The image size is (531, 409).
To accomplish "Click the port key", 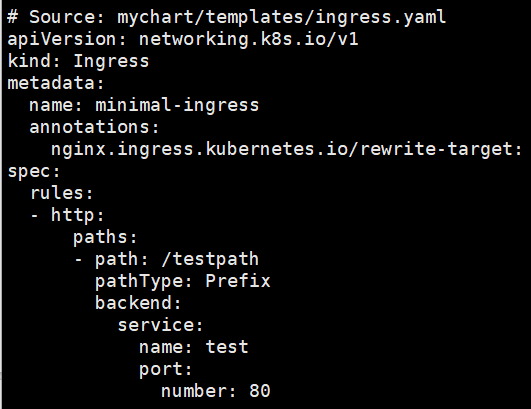I will tap(166, 370).
